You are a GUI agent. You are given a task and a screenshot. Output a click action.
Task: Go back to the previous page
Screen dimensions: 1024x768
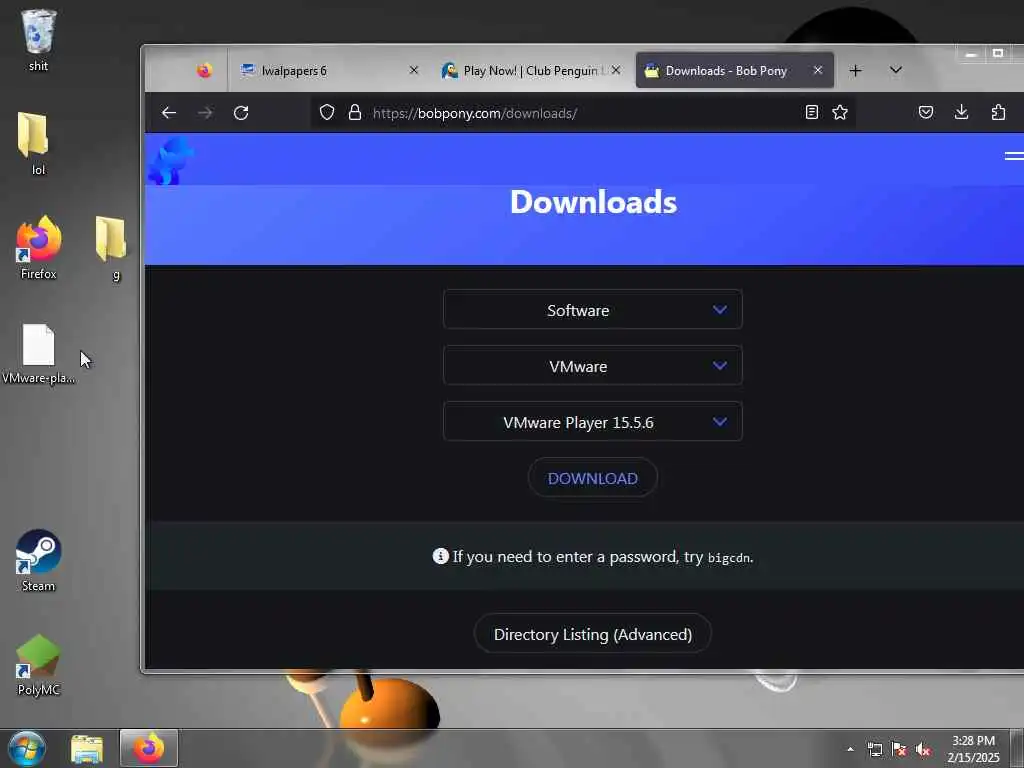pyautogui.click(x=169, y=113)
